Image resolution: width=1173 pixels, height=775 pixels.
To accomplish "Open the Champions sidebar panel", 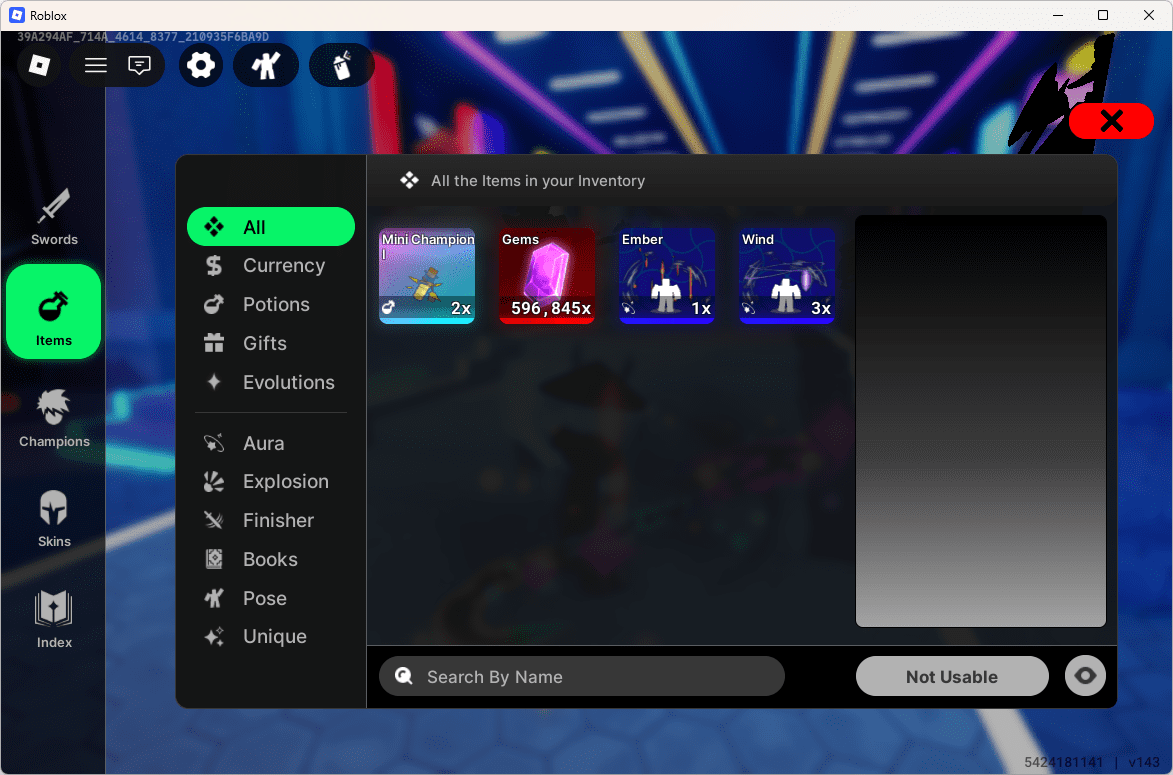I will pyautogui.click(x=54, y=418).
